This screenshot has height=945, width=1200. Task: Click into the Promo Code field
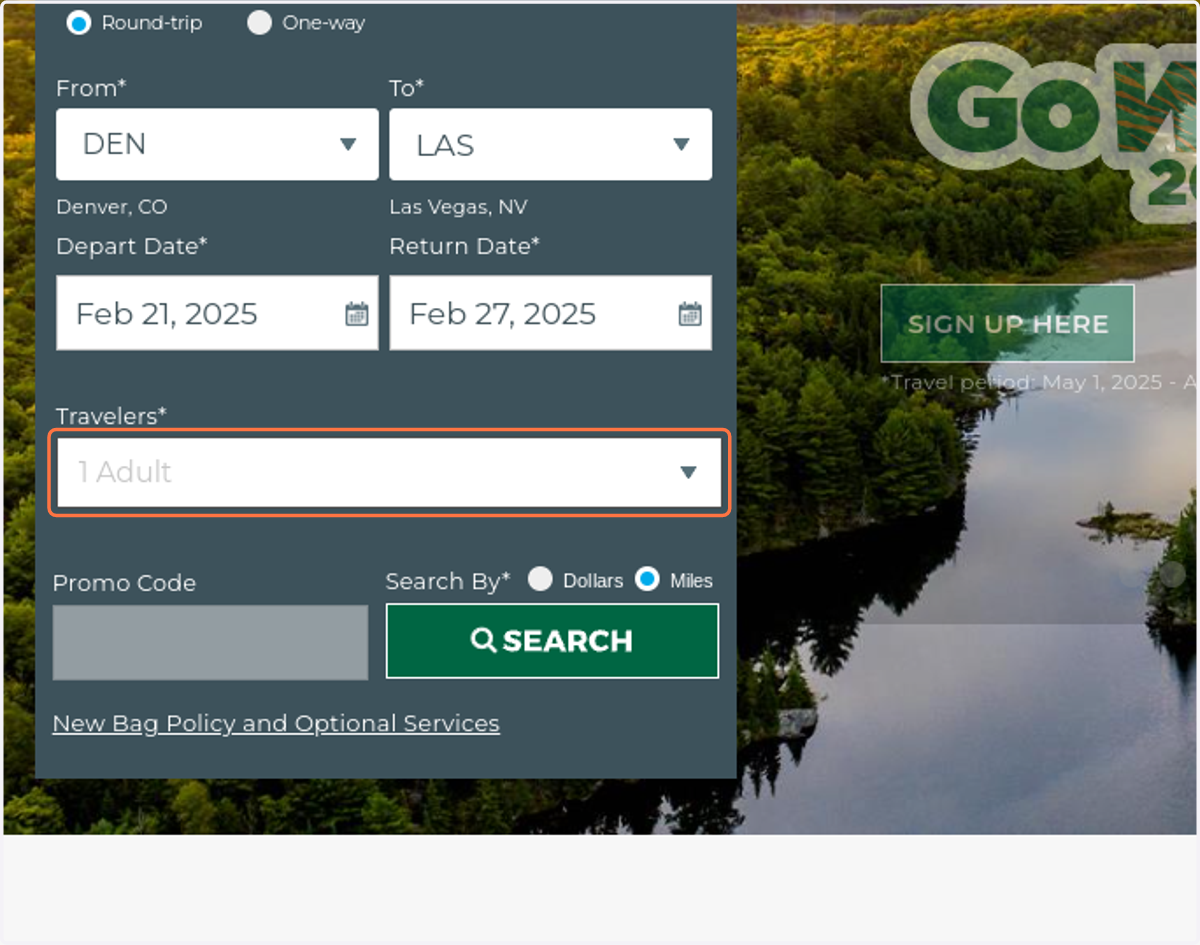tap(210, 642)
